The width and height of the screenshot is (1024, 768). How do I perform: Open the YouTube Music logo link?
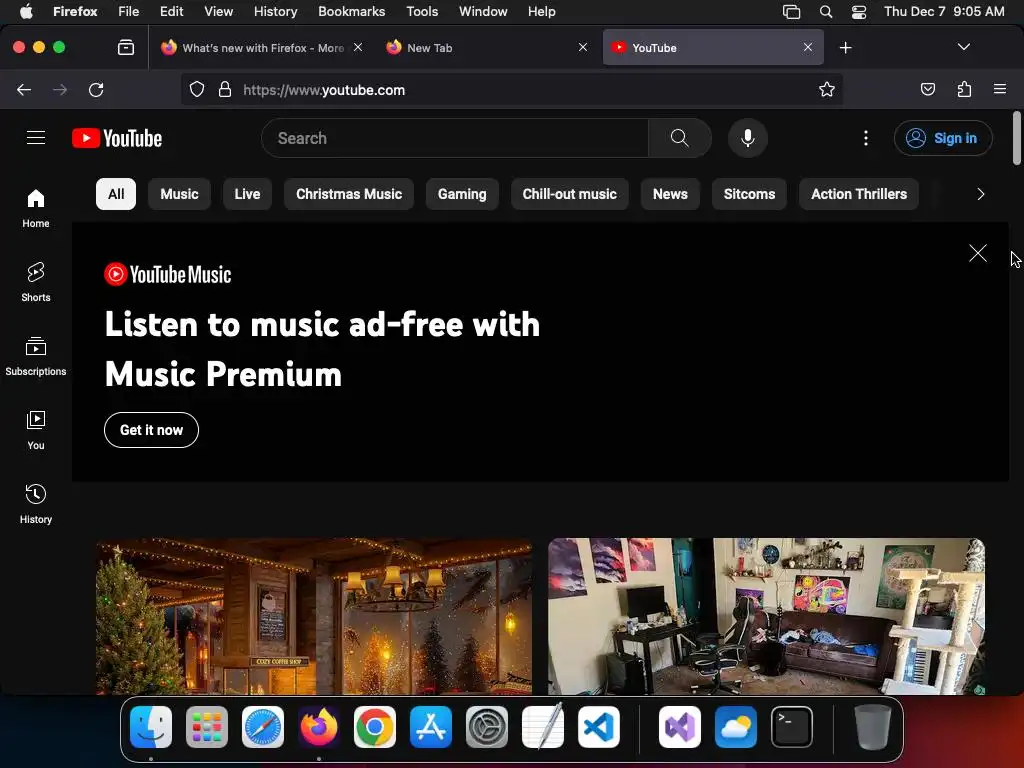point(168,274)
